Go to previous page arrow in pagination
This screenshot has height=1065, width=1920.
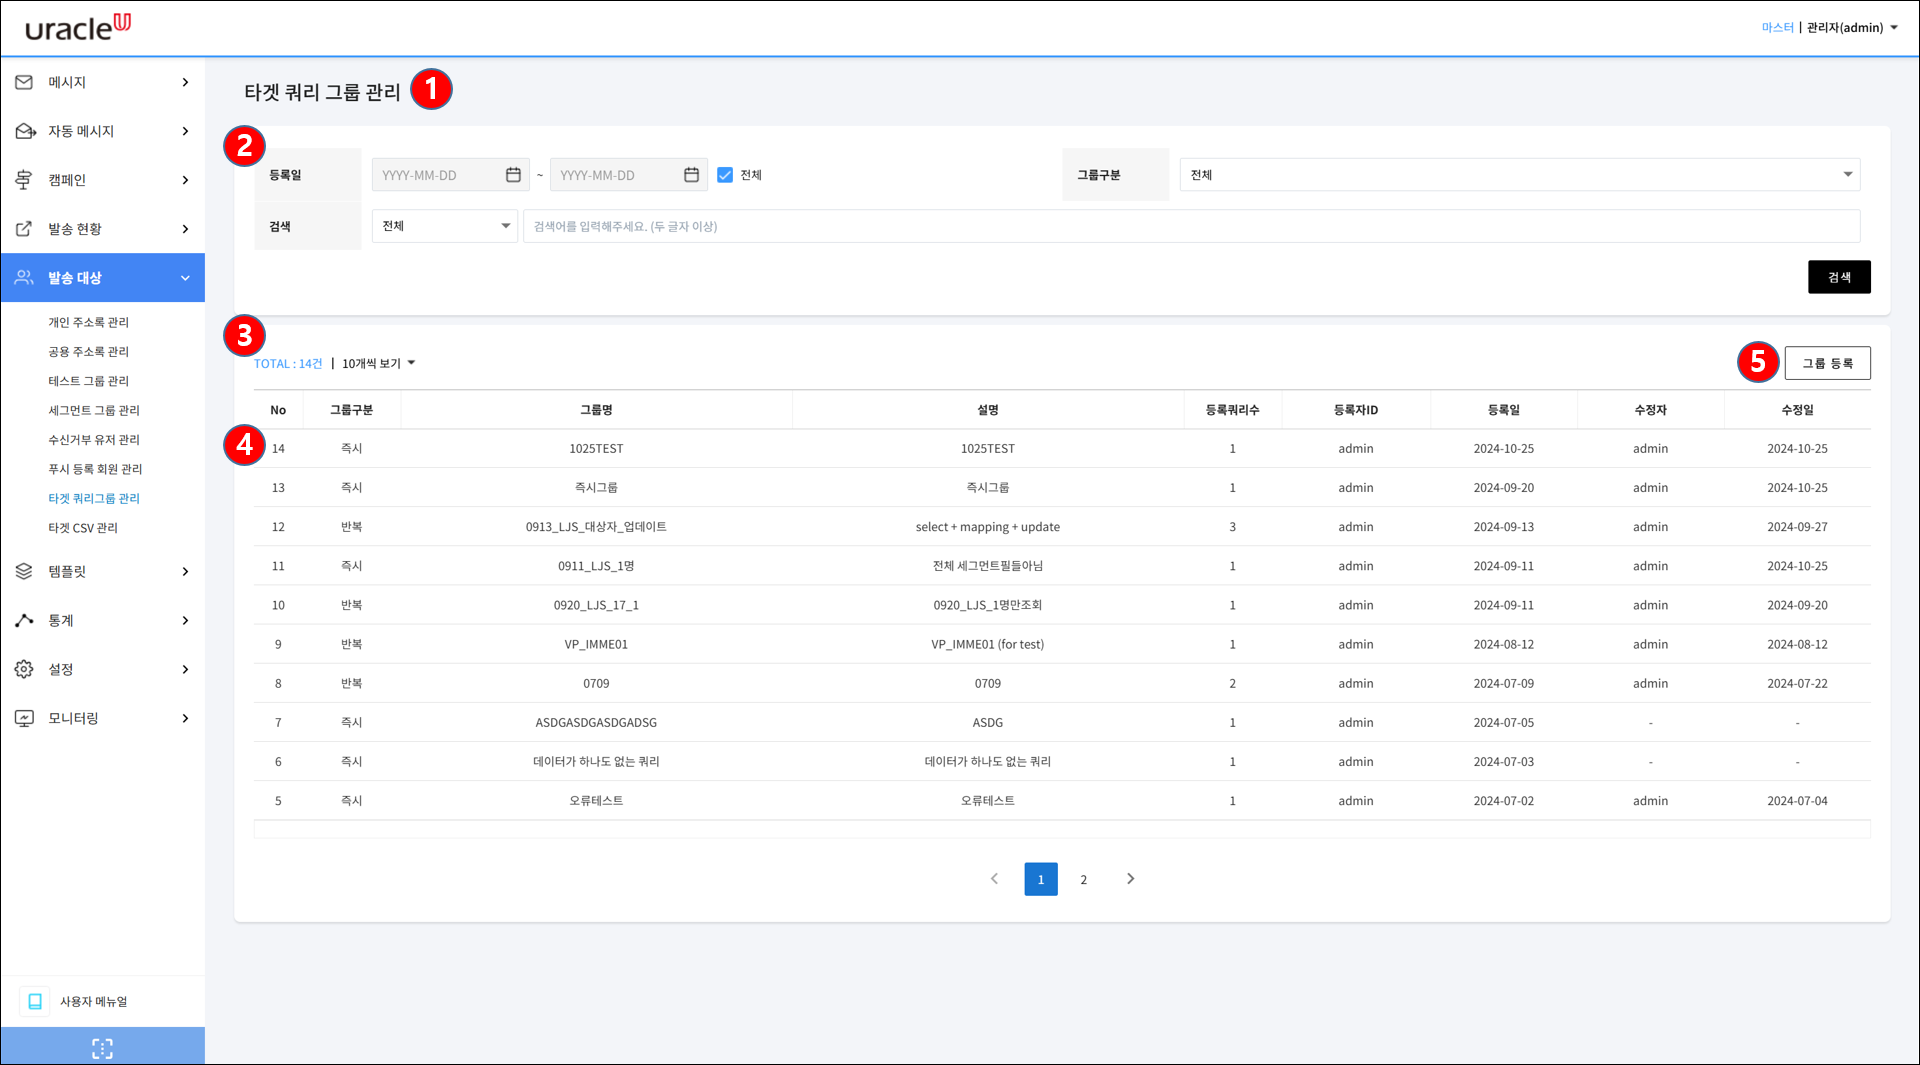[994, 879]
